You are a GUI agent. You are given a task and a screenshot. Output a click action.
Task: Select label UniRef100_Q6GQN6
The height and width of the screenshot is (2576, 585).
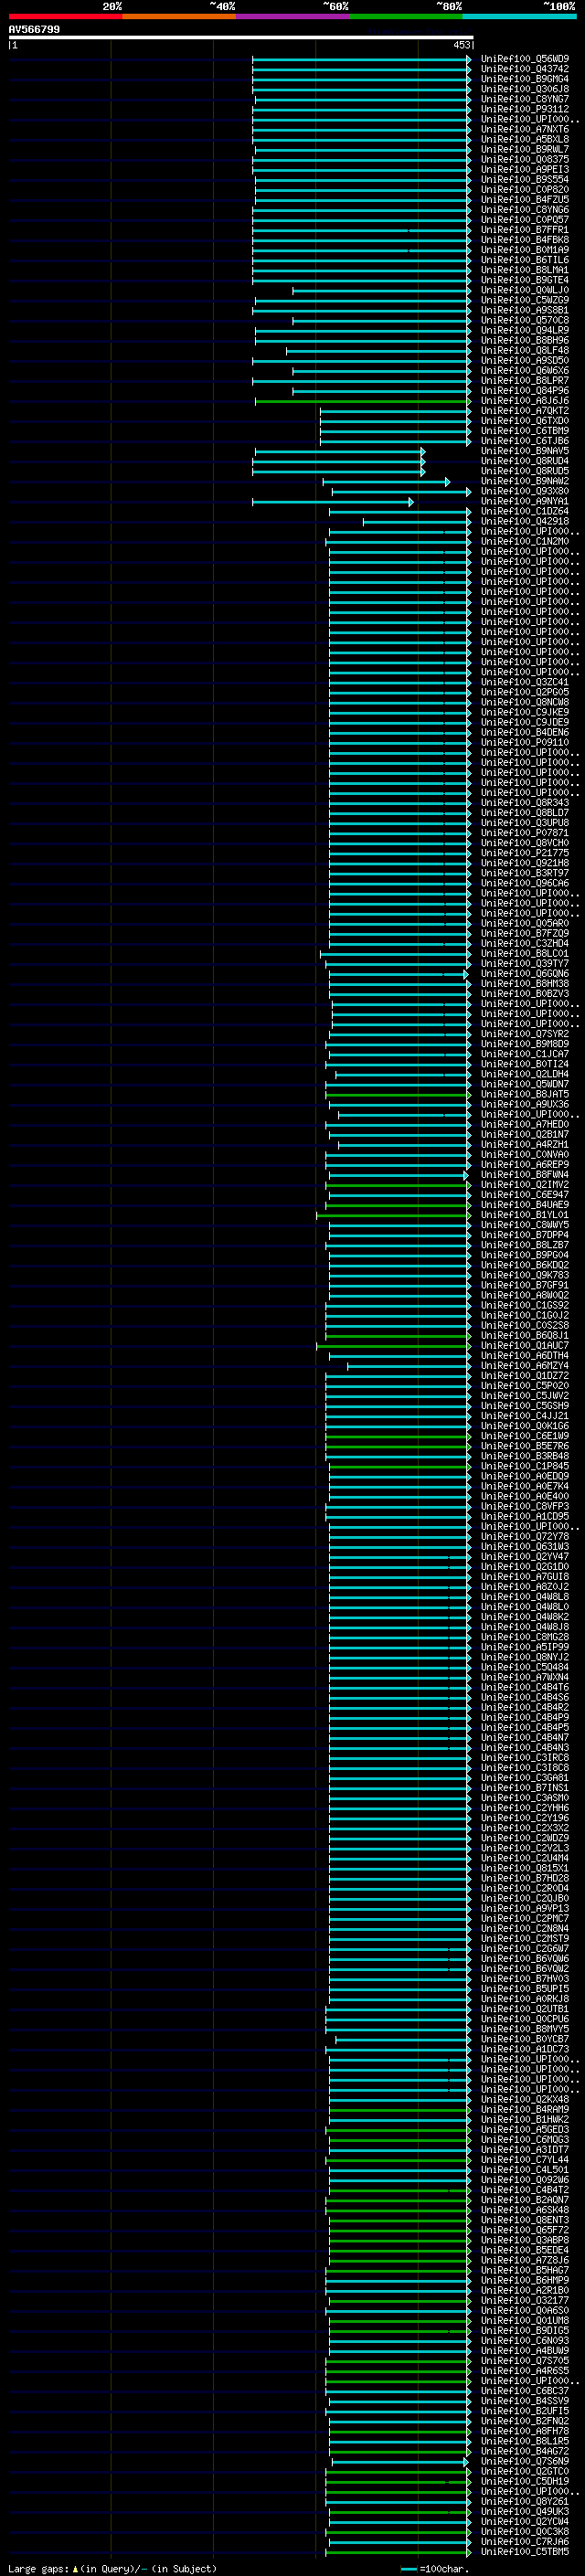point(524,974)
